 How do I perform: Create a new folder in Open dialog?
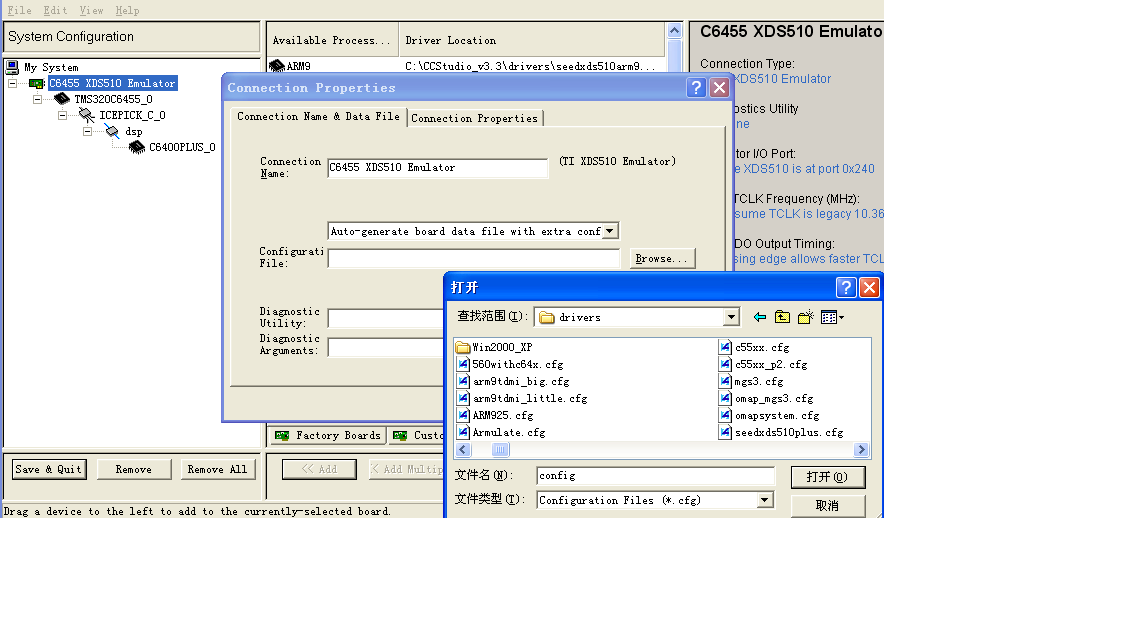[x=806, y=317]
